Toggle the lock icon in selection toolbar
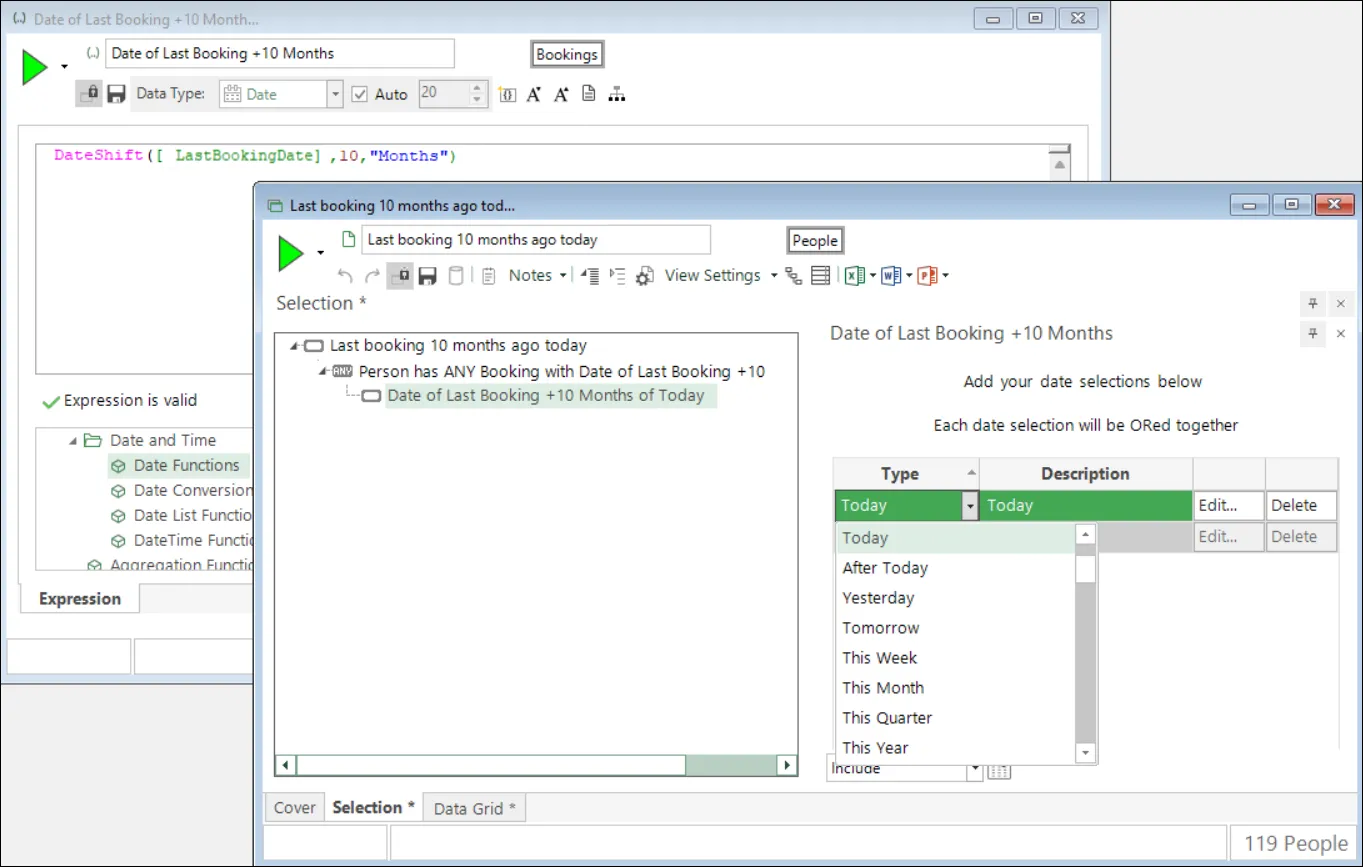Screen dimensions: 1363x867 (x=400, y=276)
